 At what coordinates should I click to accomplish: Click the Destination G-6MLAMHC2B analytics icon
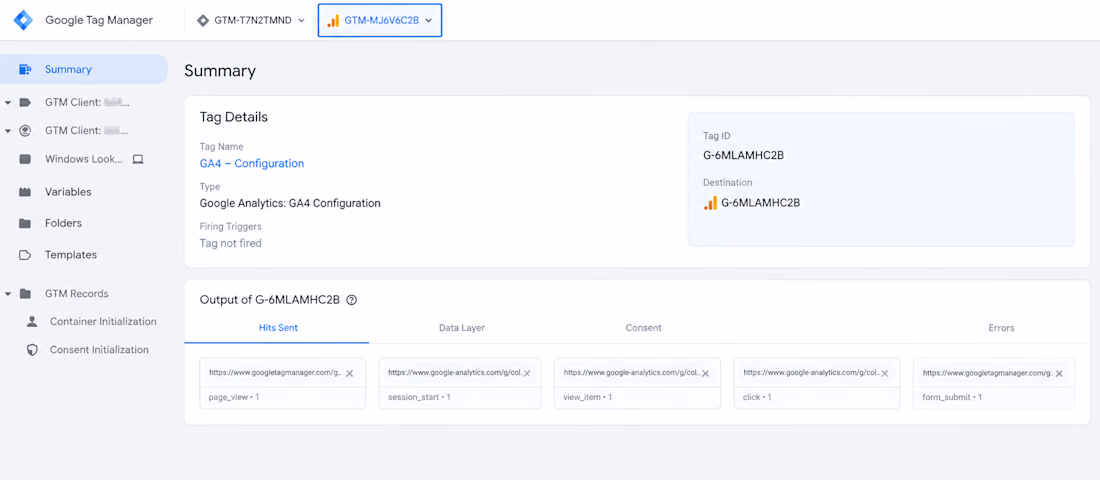tap(710, 203)
